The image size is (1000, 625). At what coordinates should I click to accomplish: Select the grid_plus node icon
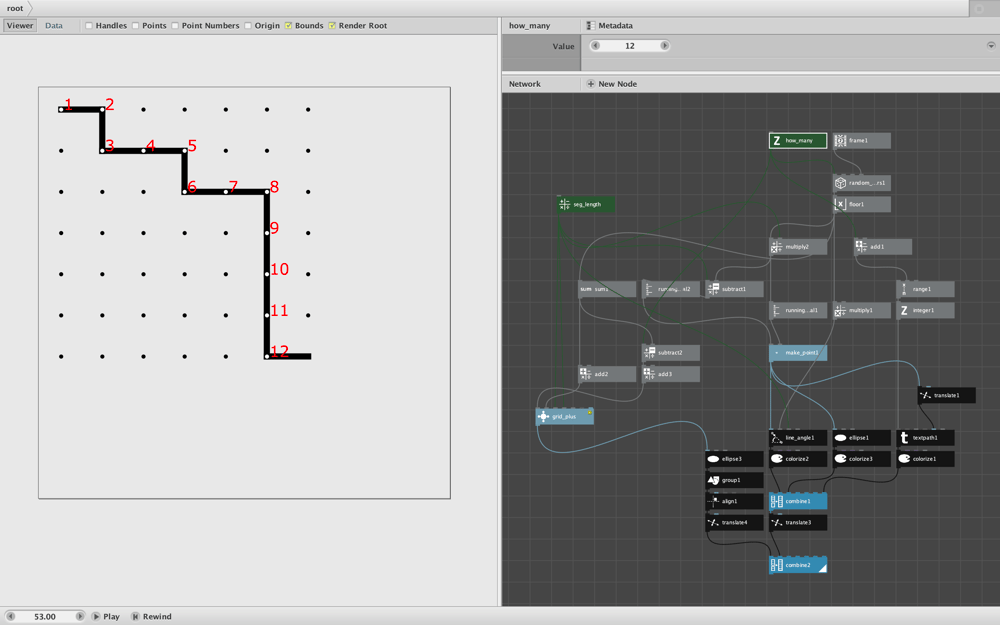(x=543, y=416)
